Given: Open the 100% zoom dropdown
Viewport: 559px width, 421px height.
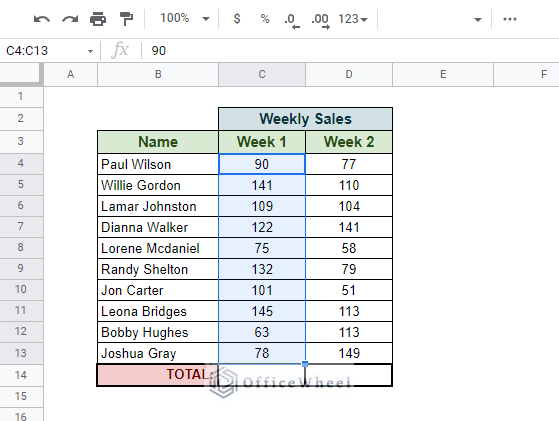Looking at the screenshot, I should (185, 18).
